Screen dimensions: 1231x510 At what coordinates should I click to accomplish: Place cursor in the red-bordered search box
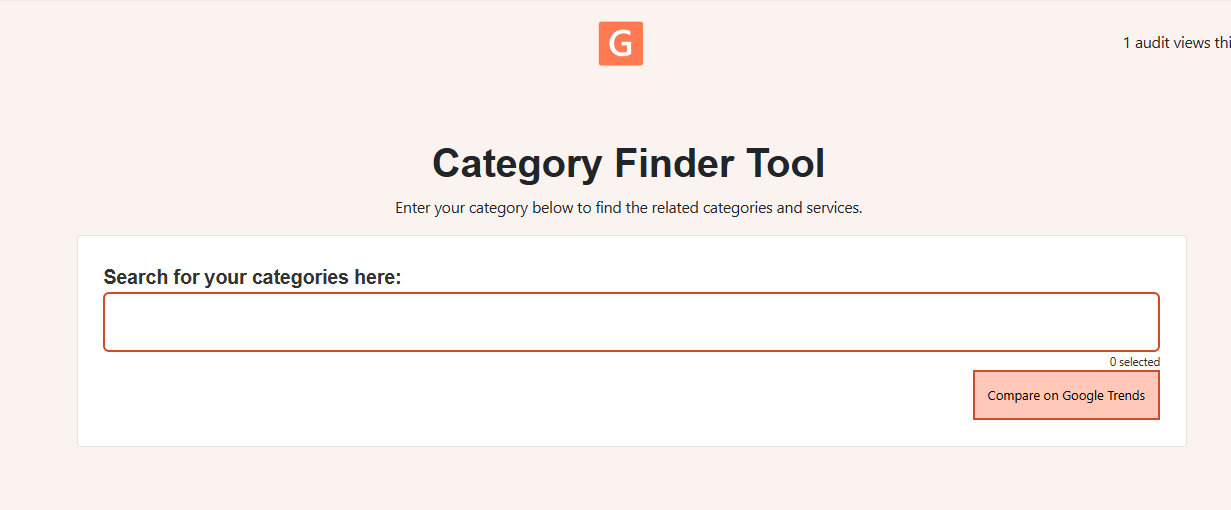coord(631,322)
